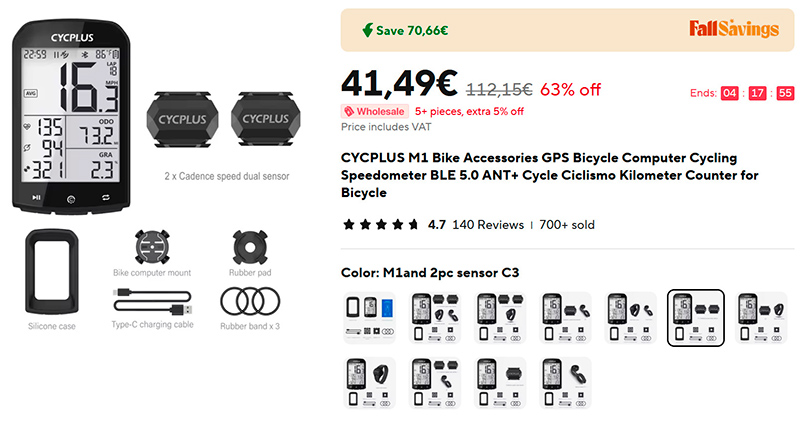Click the silicone case picture in the product image

(x=48, y=272)
